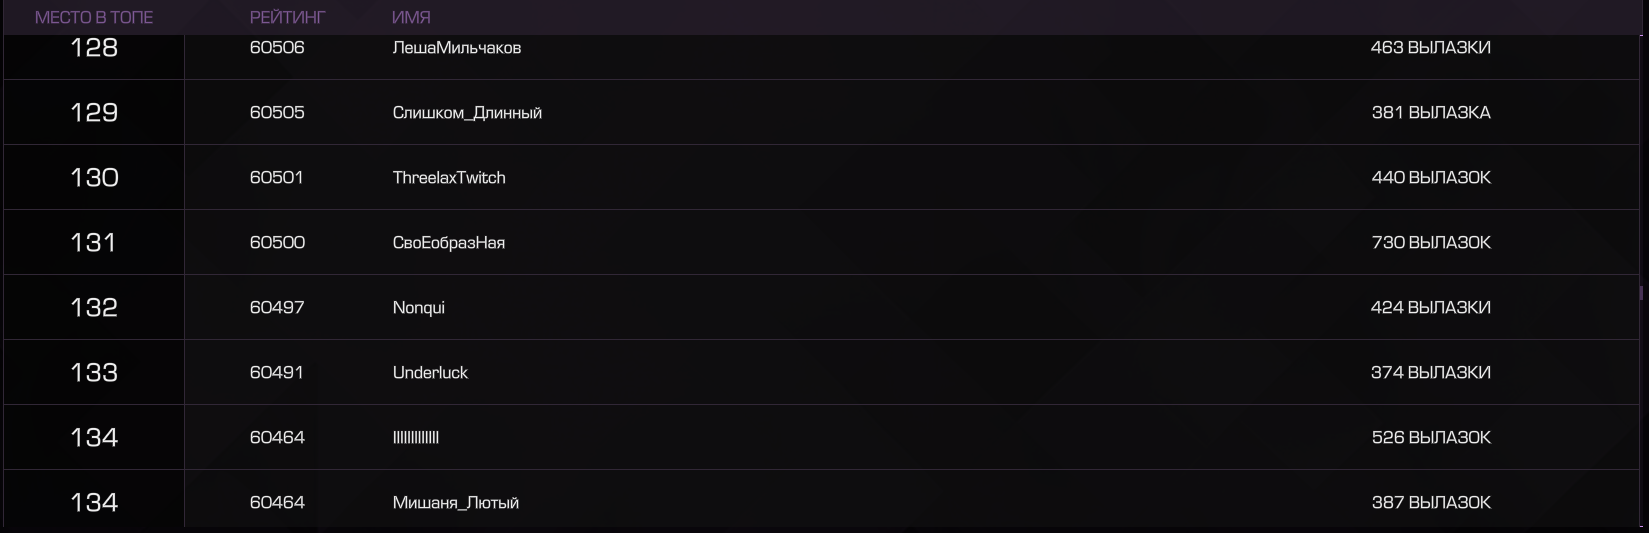The width and height of the screenshot is (1649, 533).
Task: Select player name Слишком_Длинный
Action: 467,113
